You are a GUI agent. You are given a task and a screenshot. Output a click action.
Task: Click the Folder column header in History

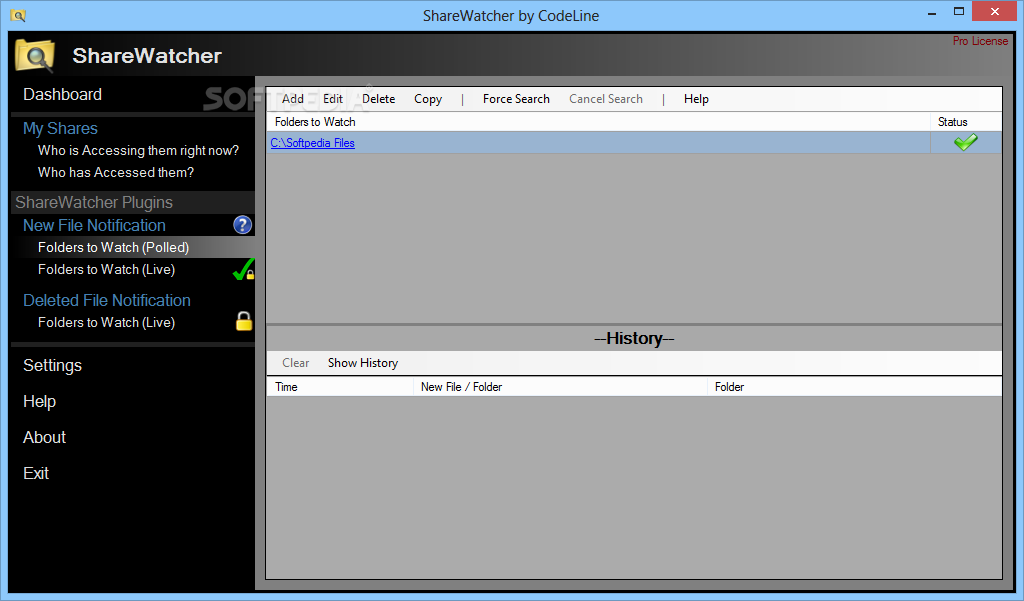point(855,387)
